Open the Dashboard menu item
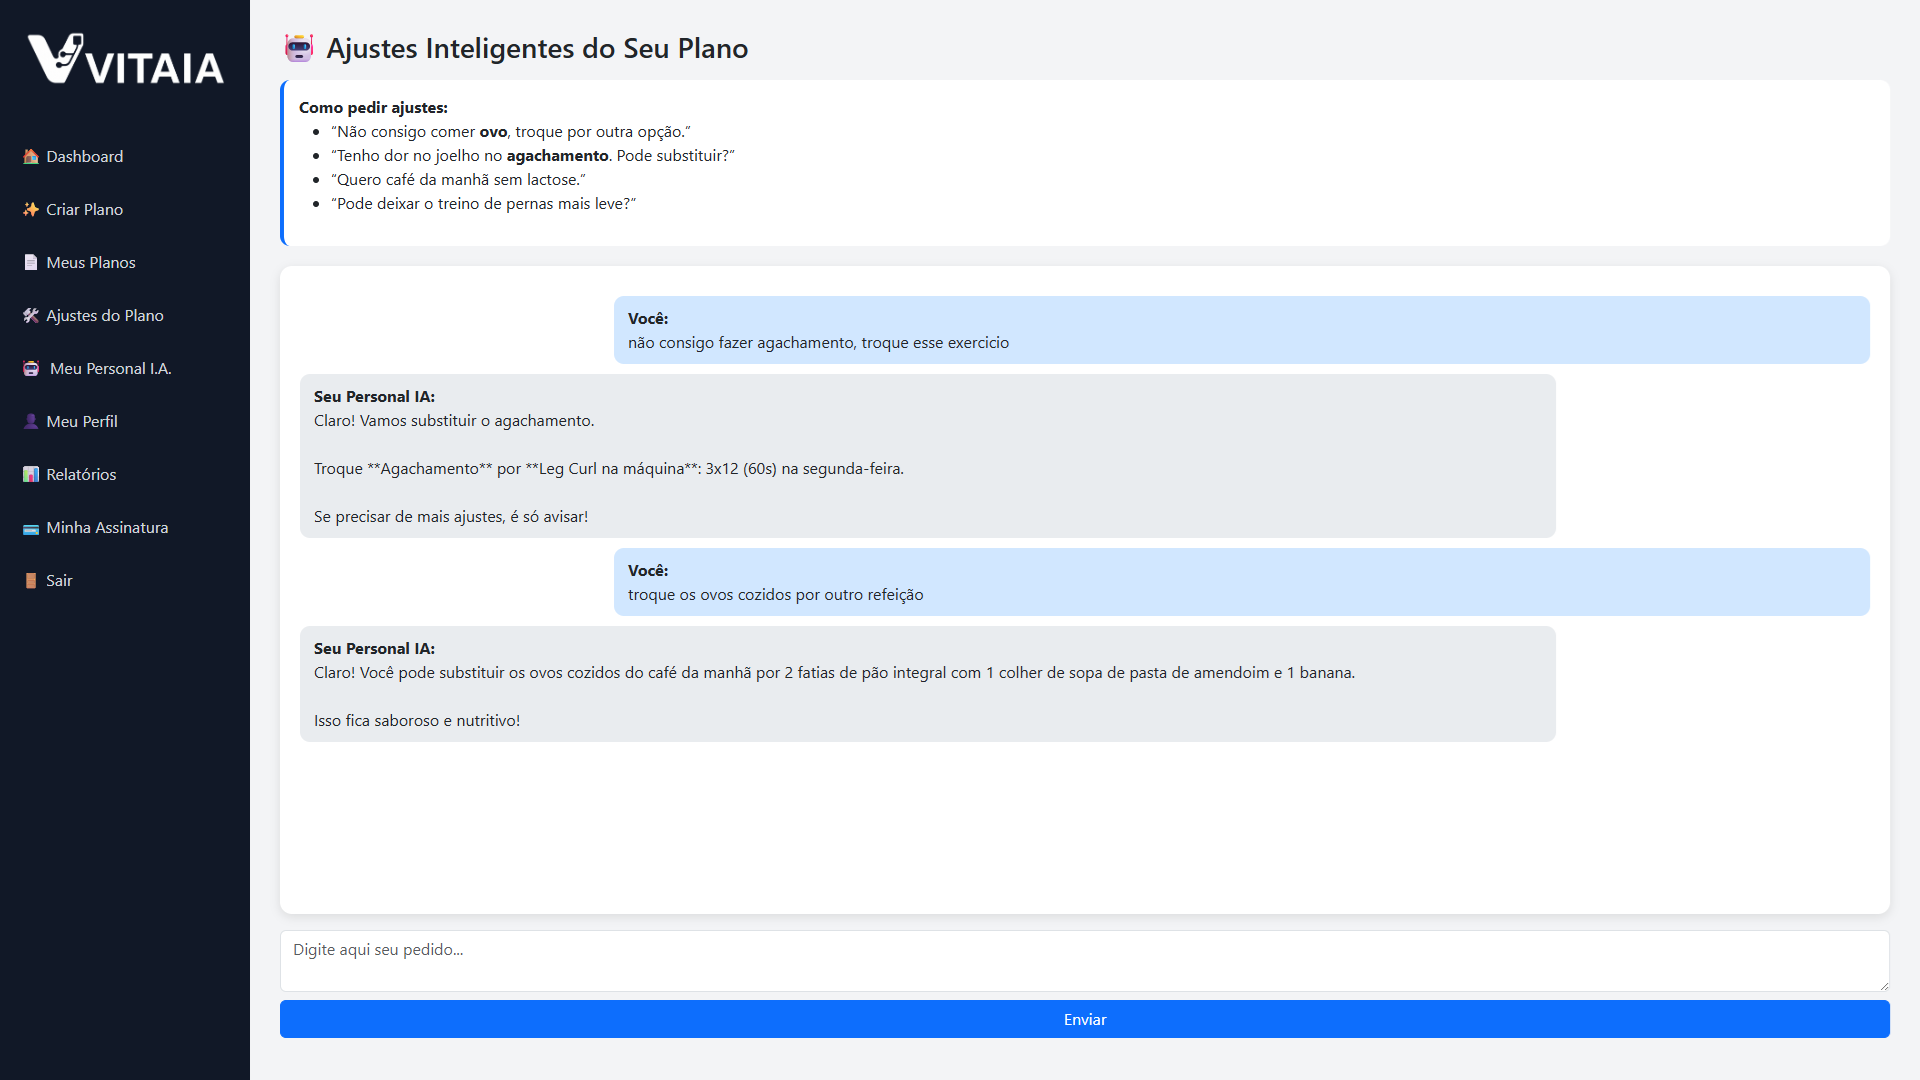The height and width of the screenshot is (1080, 1920). click(x=85, y=156)
